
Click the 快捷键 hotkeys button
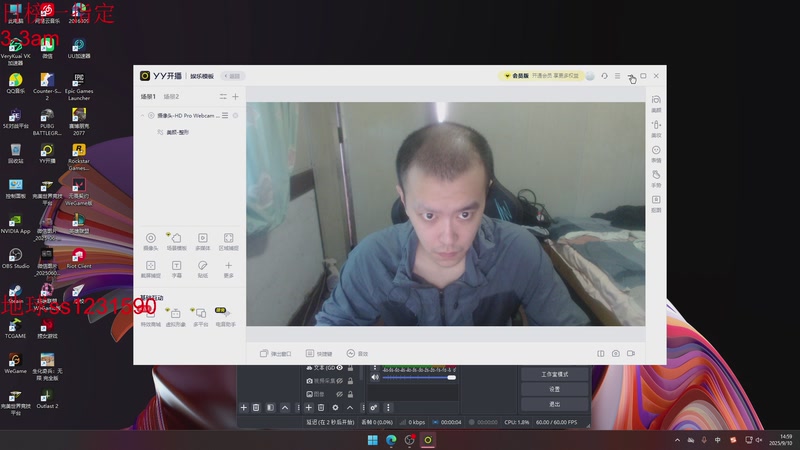(319, 354)
